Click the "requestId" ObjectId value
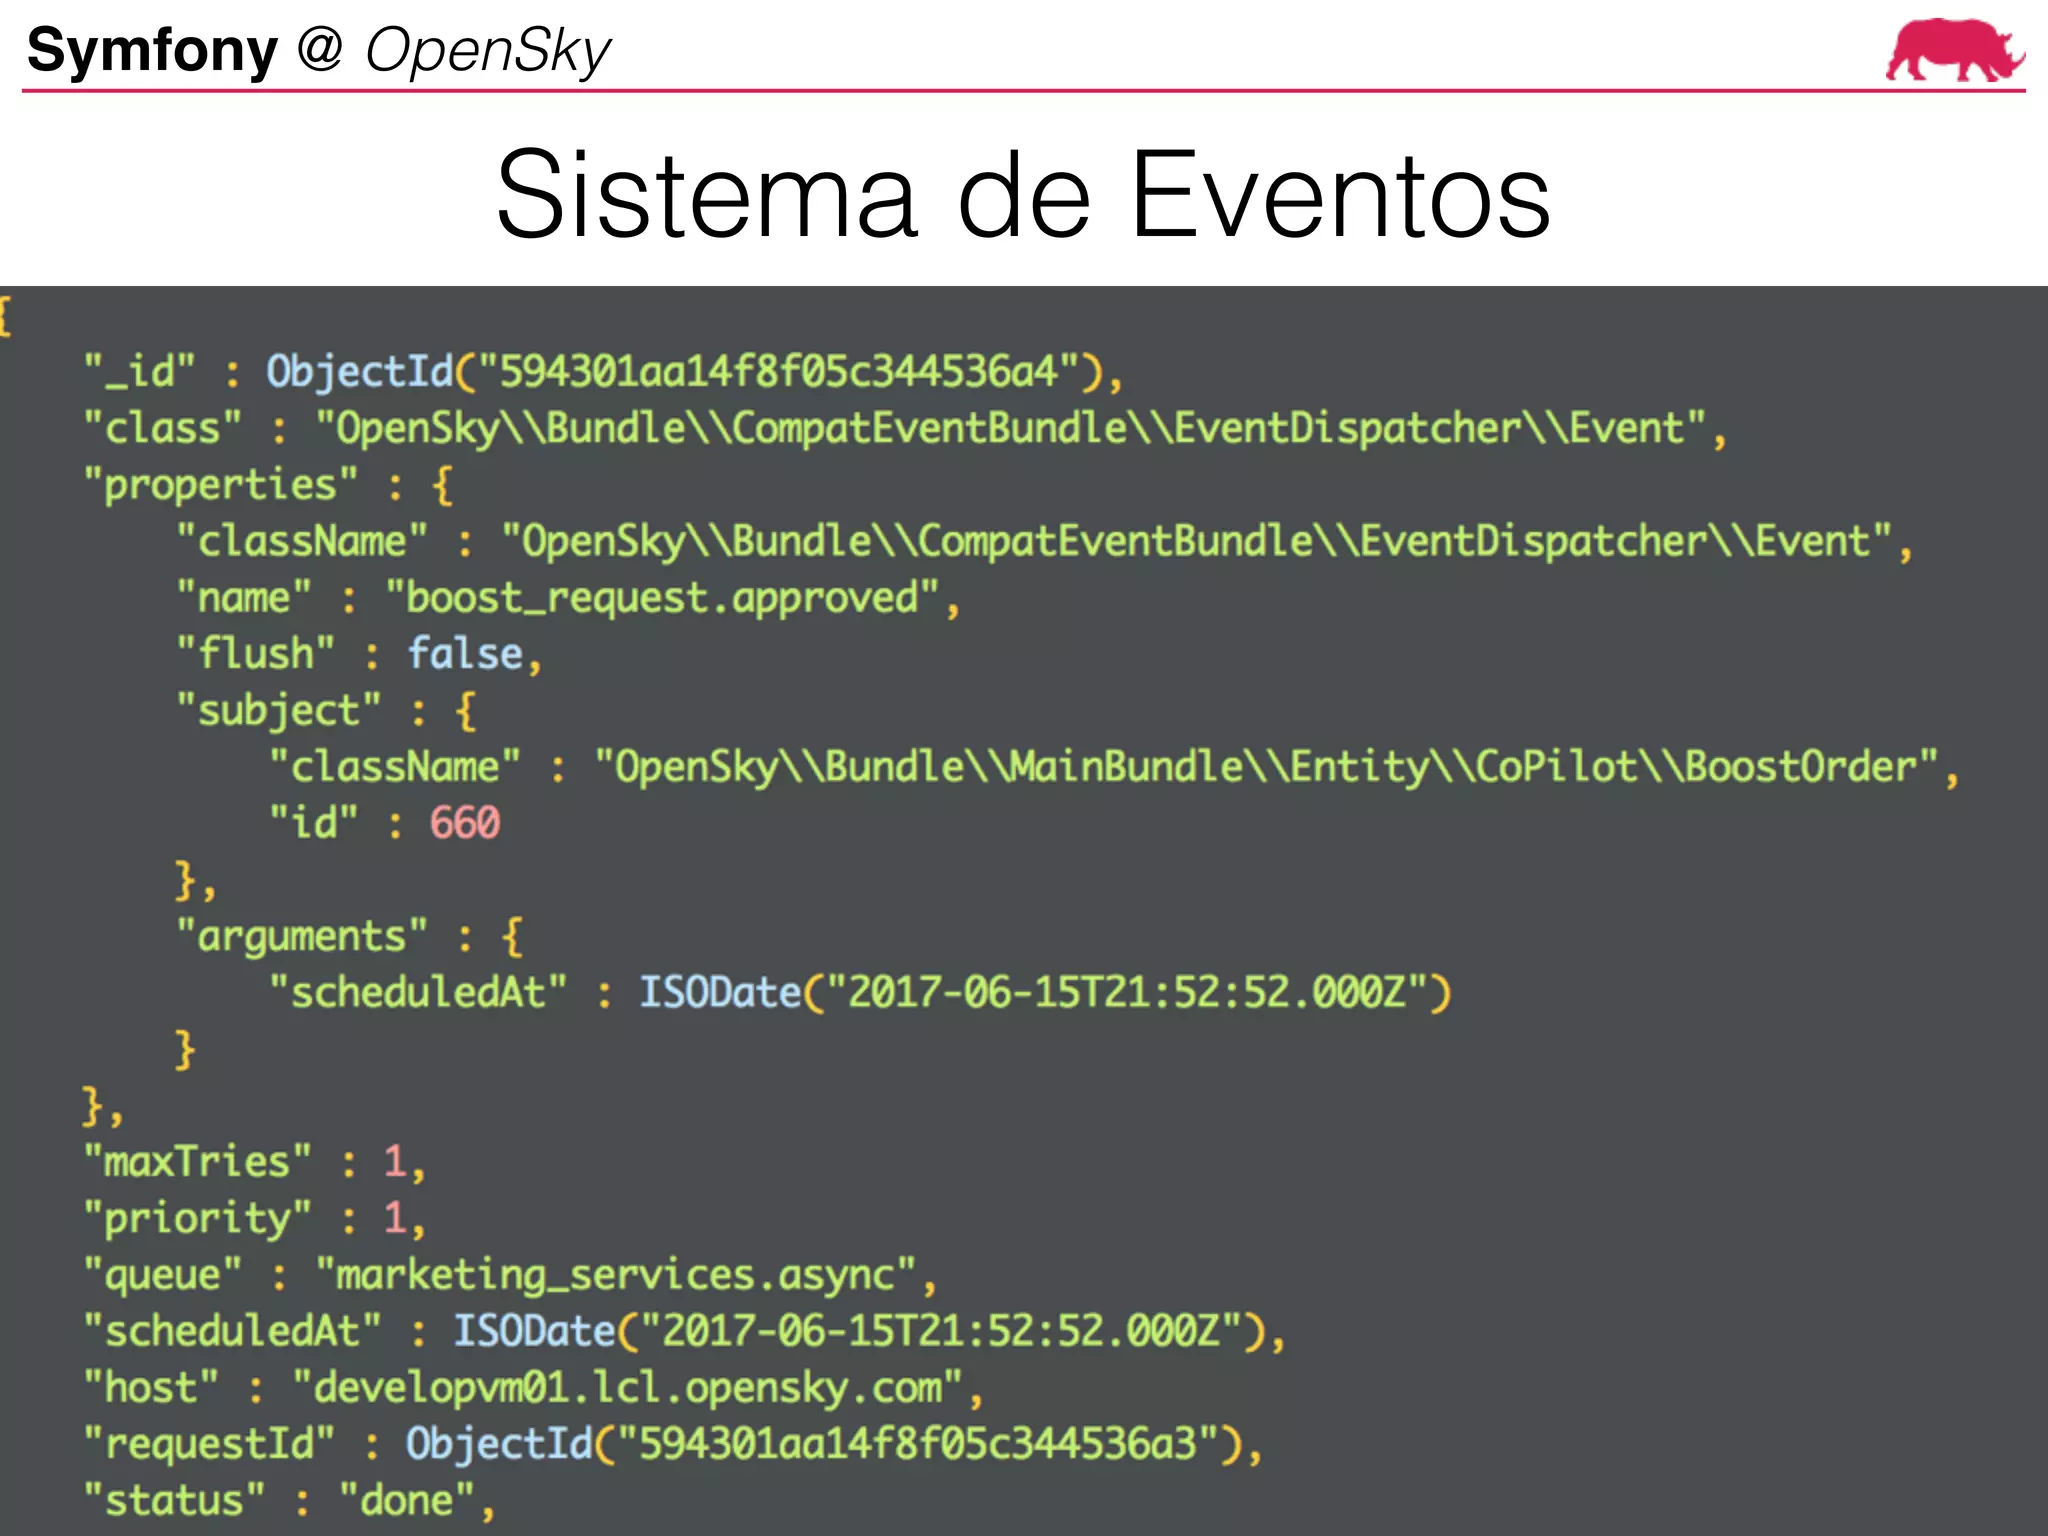 click(x=824, y=1445)
